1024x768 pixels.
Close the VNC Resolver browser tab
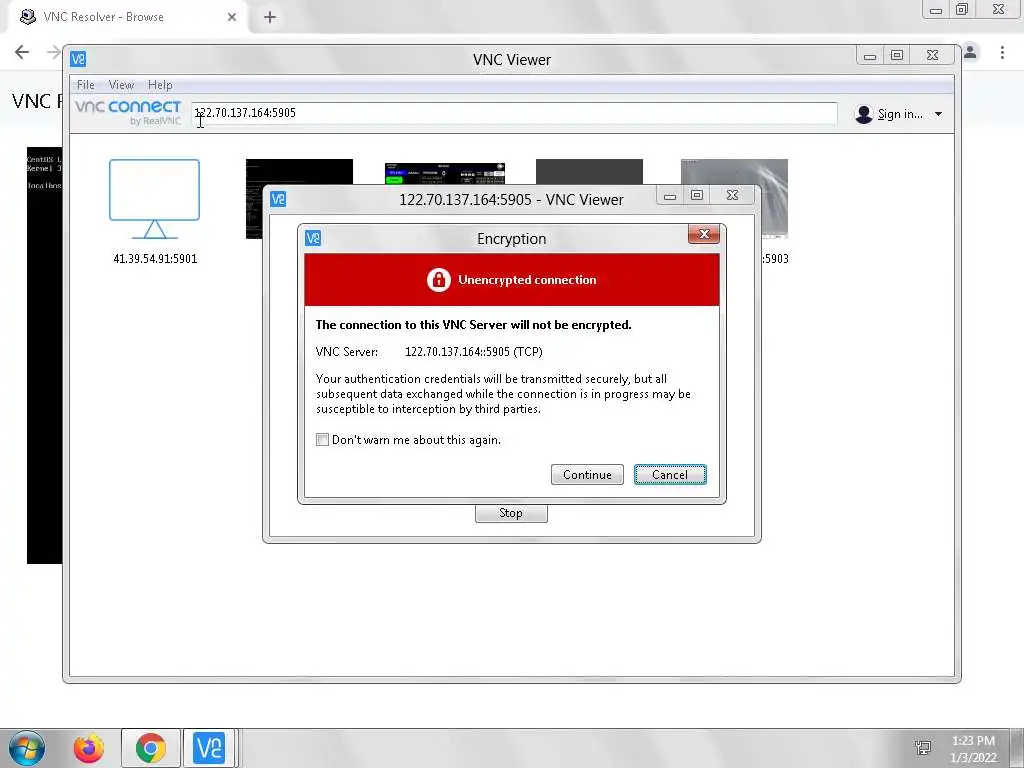(x=232, y=17)
